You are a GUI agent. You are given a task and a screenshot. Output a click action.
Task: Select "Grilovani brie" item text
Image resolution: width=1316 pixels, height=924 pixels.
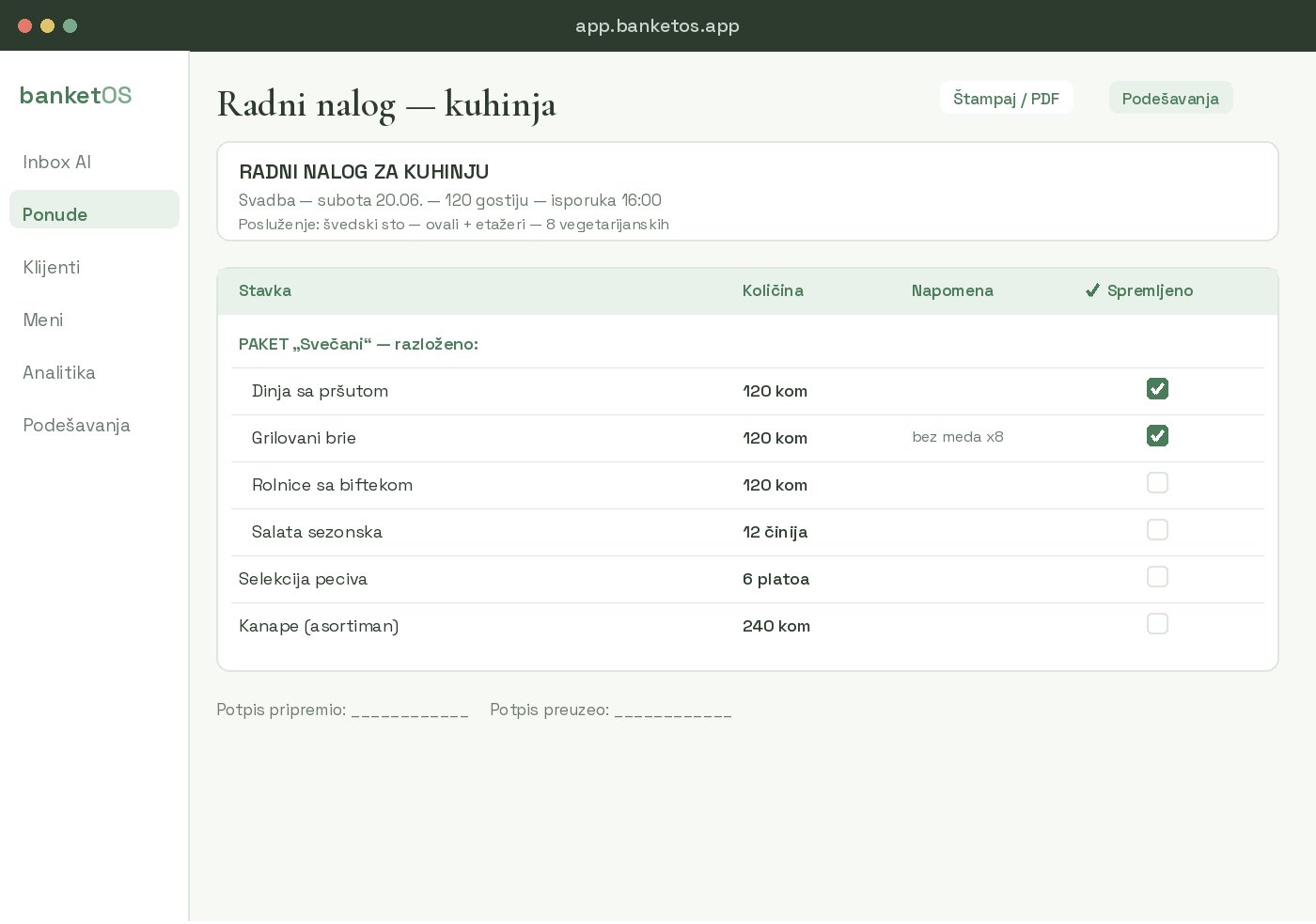(x=304, y=438)
